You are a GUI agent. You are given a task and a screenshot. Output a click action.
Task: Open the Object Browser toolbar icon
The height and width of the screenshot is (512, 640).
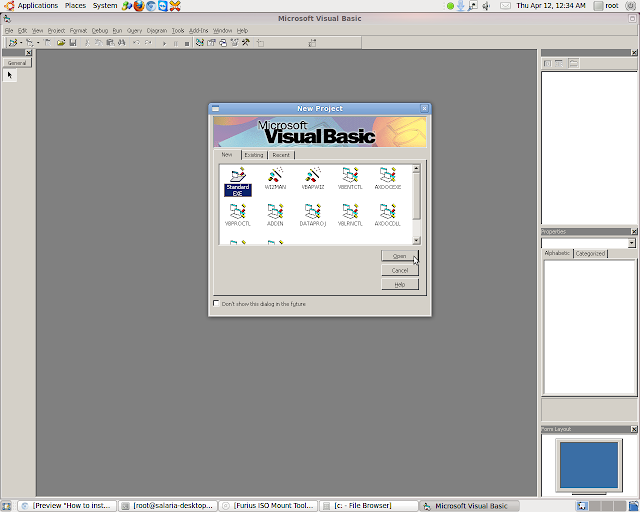click(234, 42)
